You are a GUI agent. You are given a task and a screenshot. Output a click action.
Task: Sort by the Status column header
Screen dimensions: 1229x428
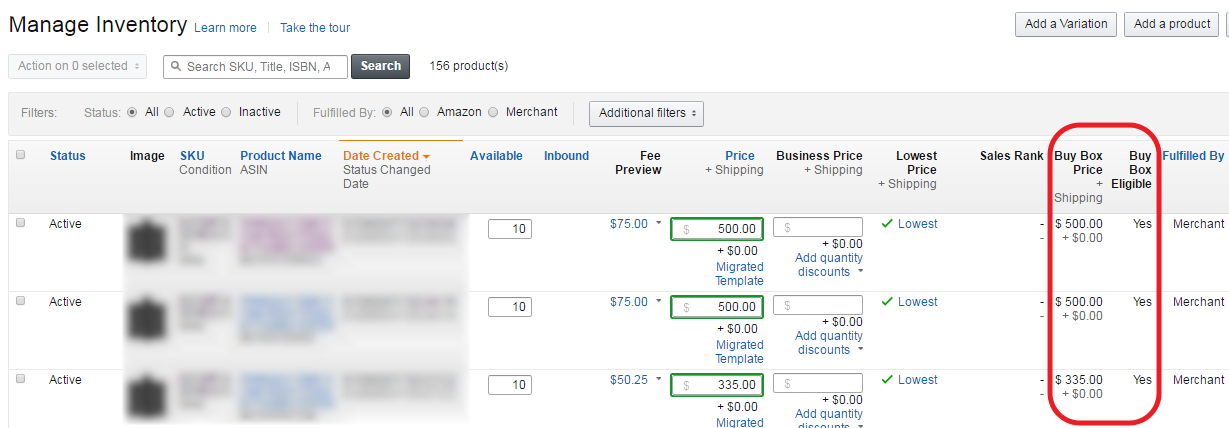68,156
